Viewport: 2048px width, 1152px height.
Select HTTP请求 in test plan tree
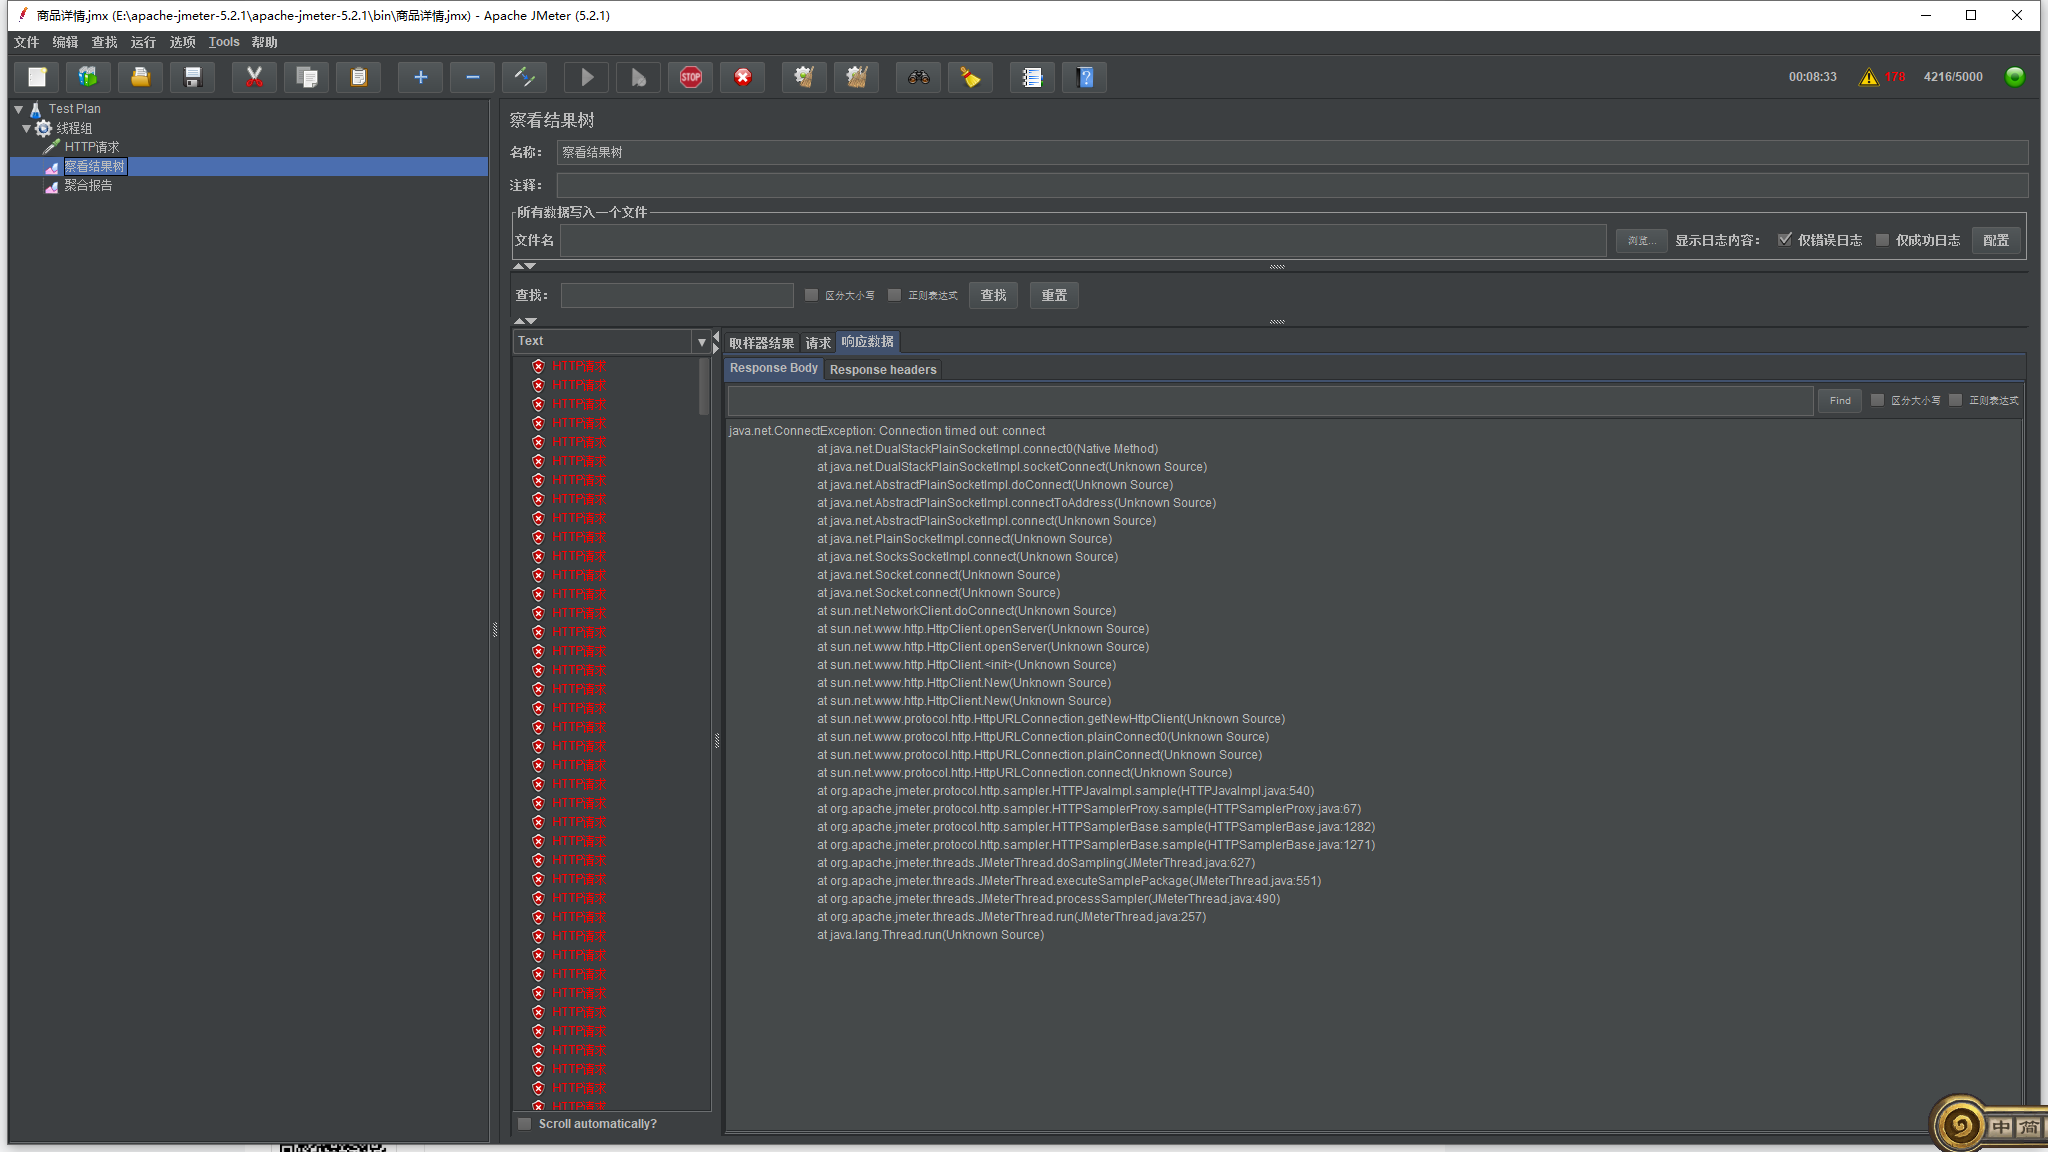pos(91,147)
